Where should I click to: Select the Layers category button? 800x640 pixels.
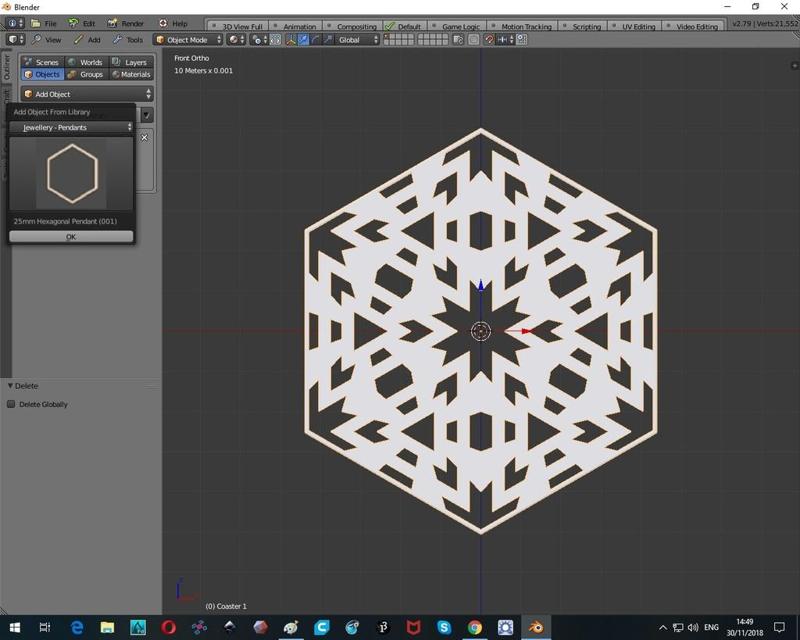[131, 62]
